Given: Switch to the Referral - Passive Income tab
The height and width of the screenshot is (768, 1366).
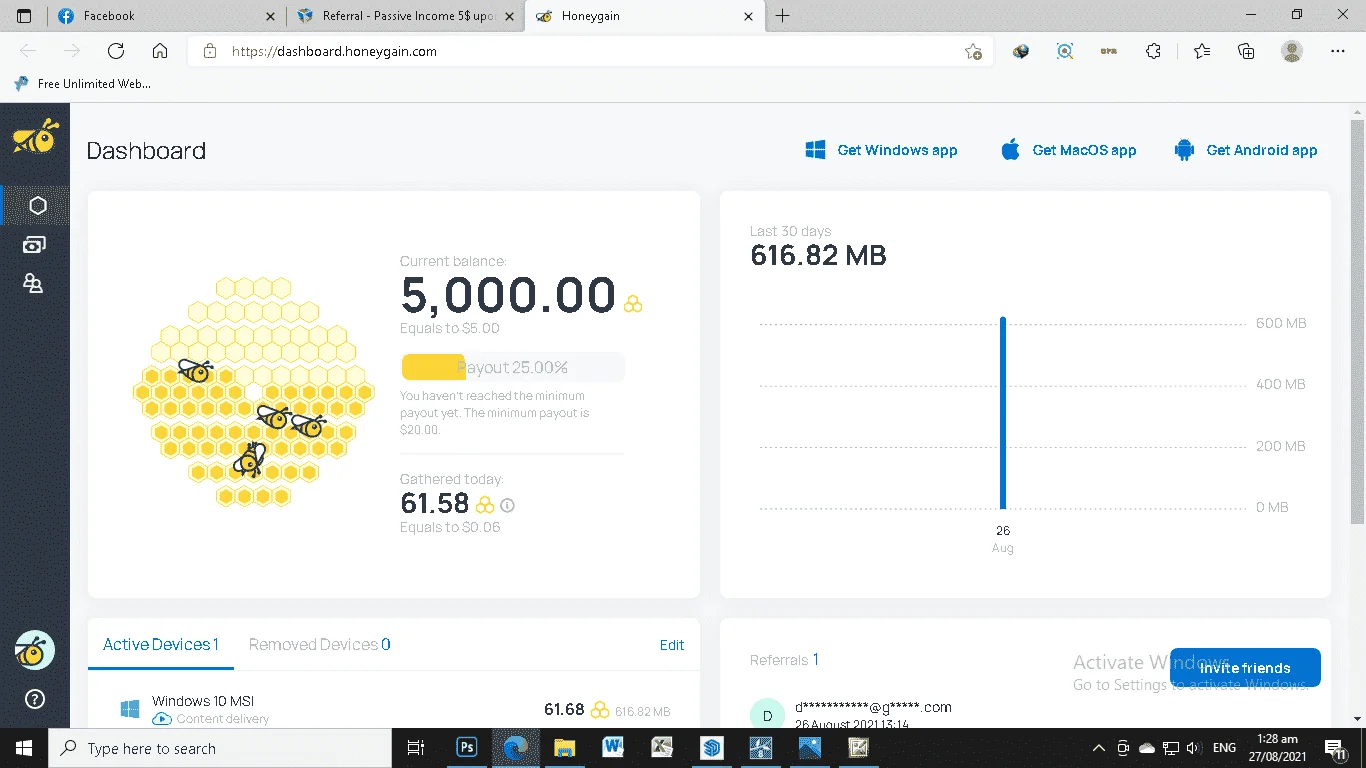Looking at the screenshot, I should coord(406,16).
